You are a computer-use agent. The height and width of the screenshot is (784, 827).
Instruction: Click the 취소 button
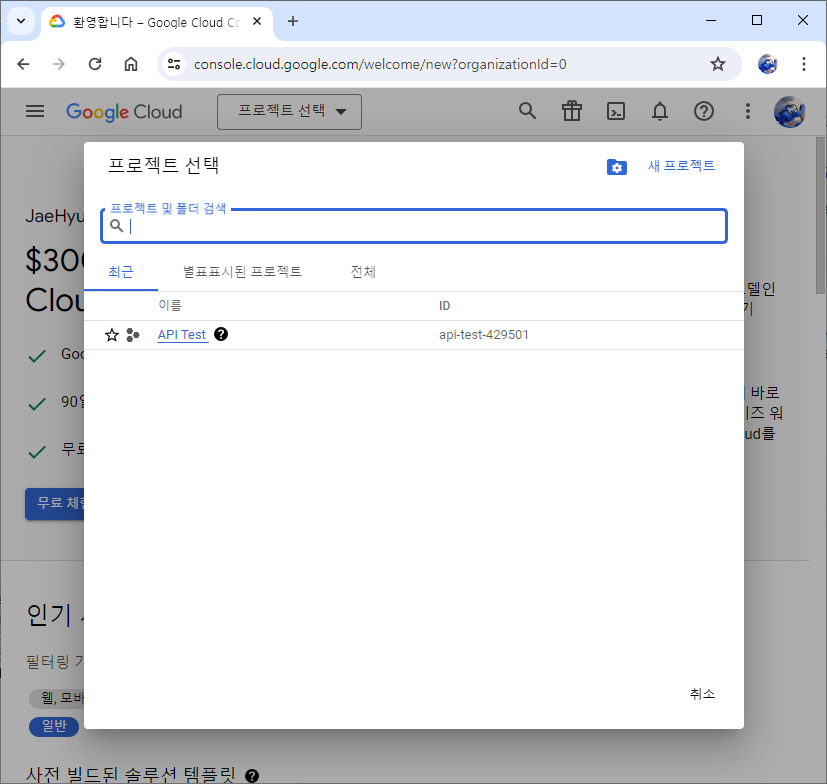[702, 694]
